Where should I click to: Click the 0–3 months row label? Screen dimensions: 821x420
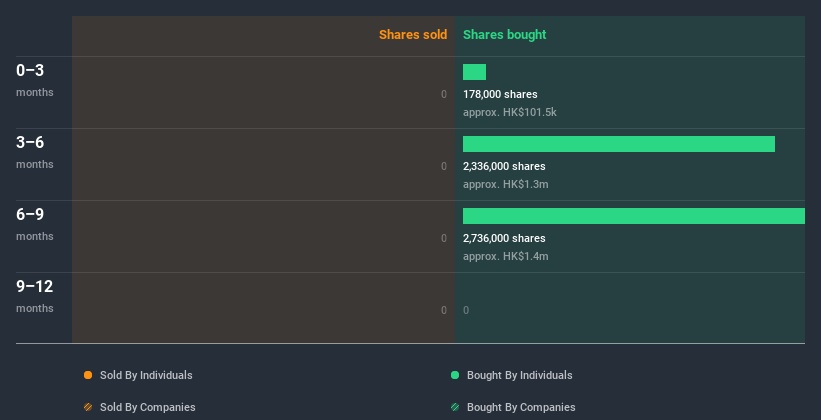(x=35, y=80)
